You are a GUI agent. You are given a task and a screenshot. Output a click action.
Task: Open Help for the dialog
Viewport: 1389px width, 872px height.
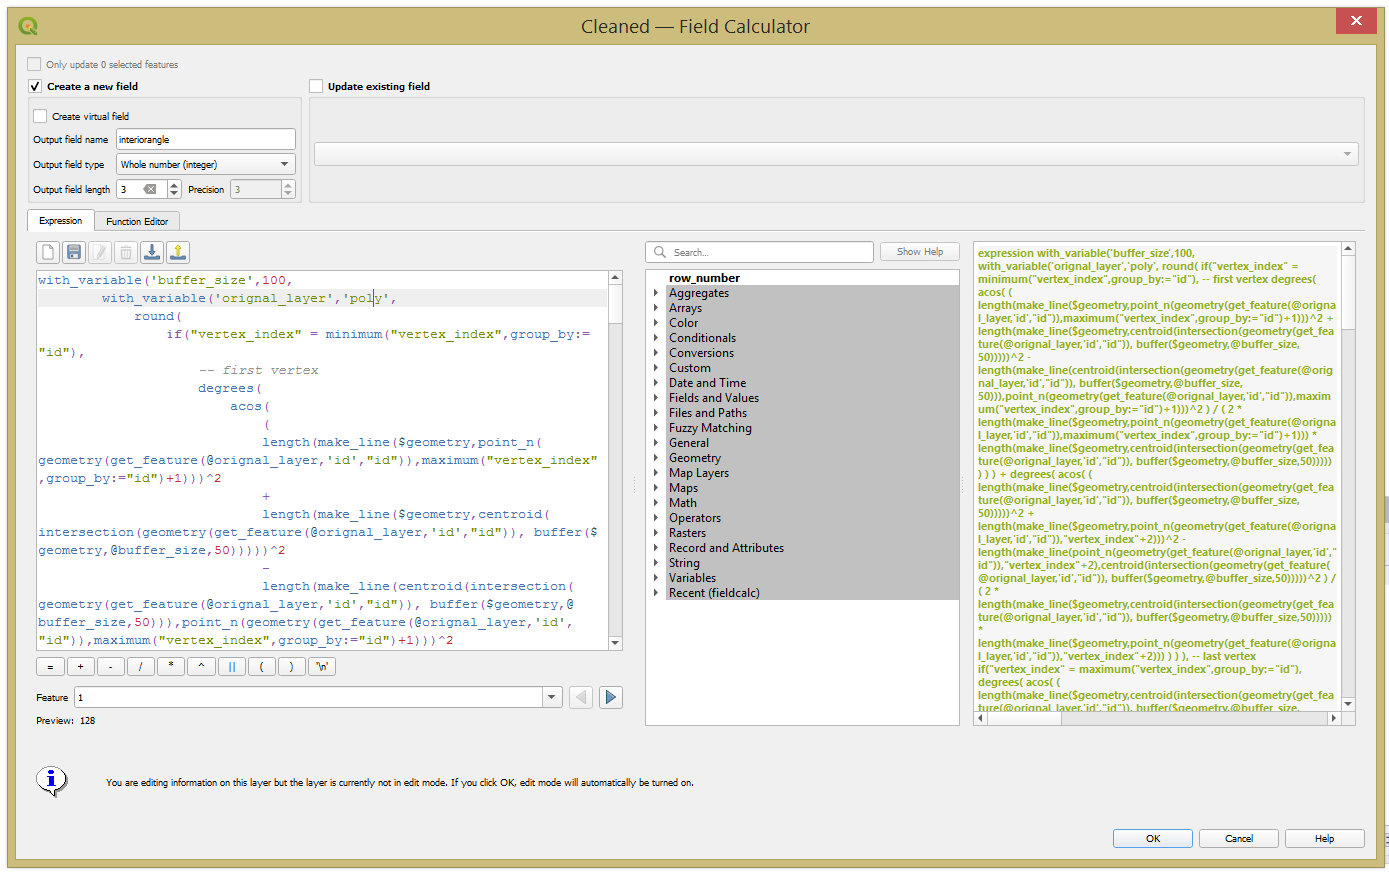click(x=1325, y=838)
